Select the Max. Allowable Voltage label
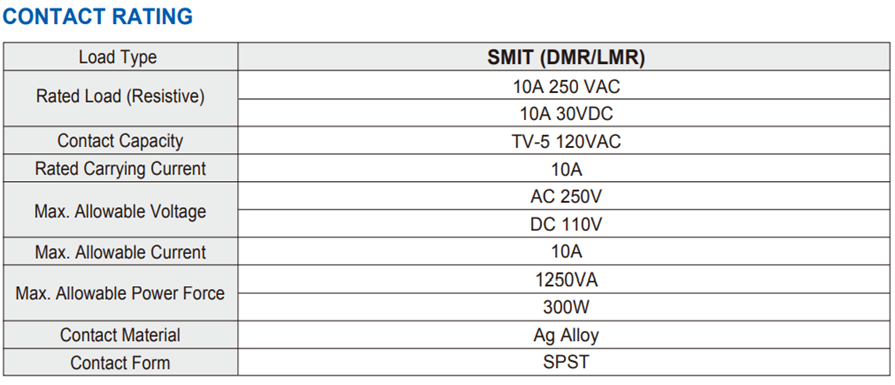Image resolution: width=895 pixels, height=385 pixels. pyautogui.click(x=120, y=211)
